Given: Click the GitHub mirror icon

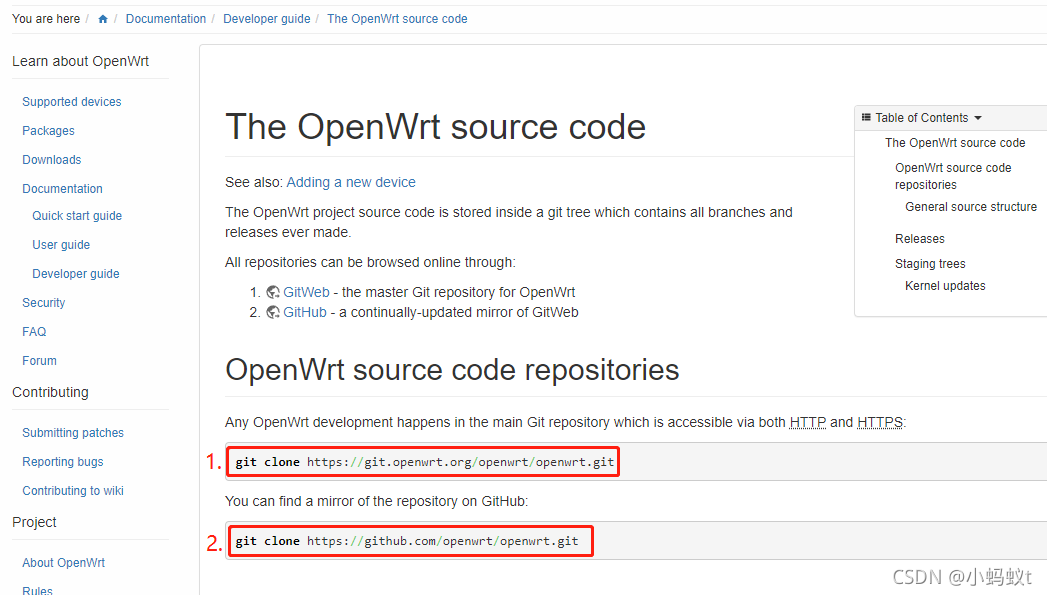Looking at the screenshot, I should (272, 312).
